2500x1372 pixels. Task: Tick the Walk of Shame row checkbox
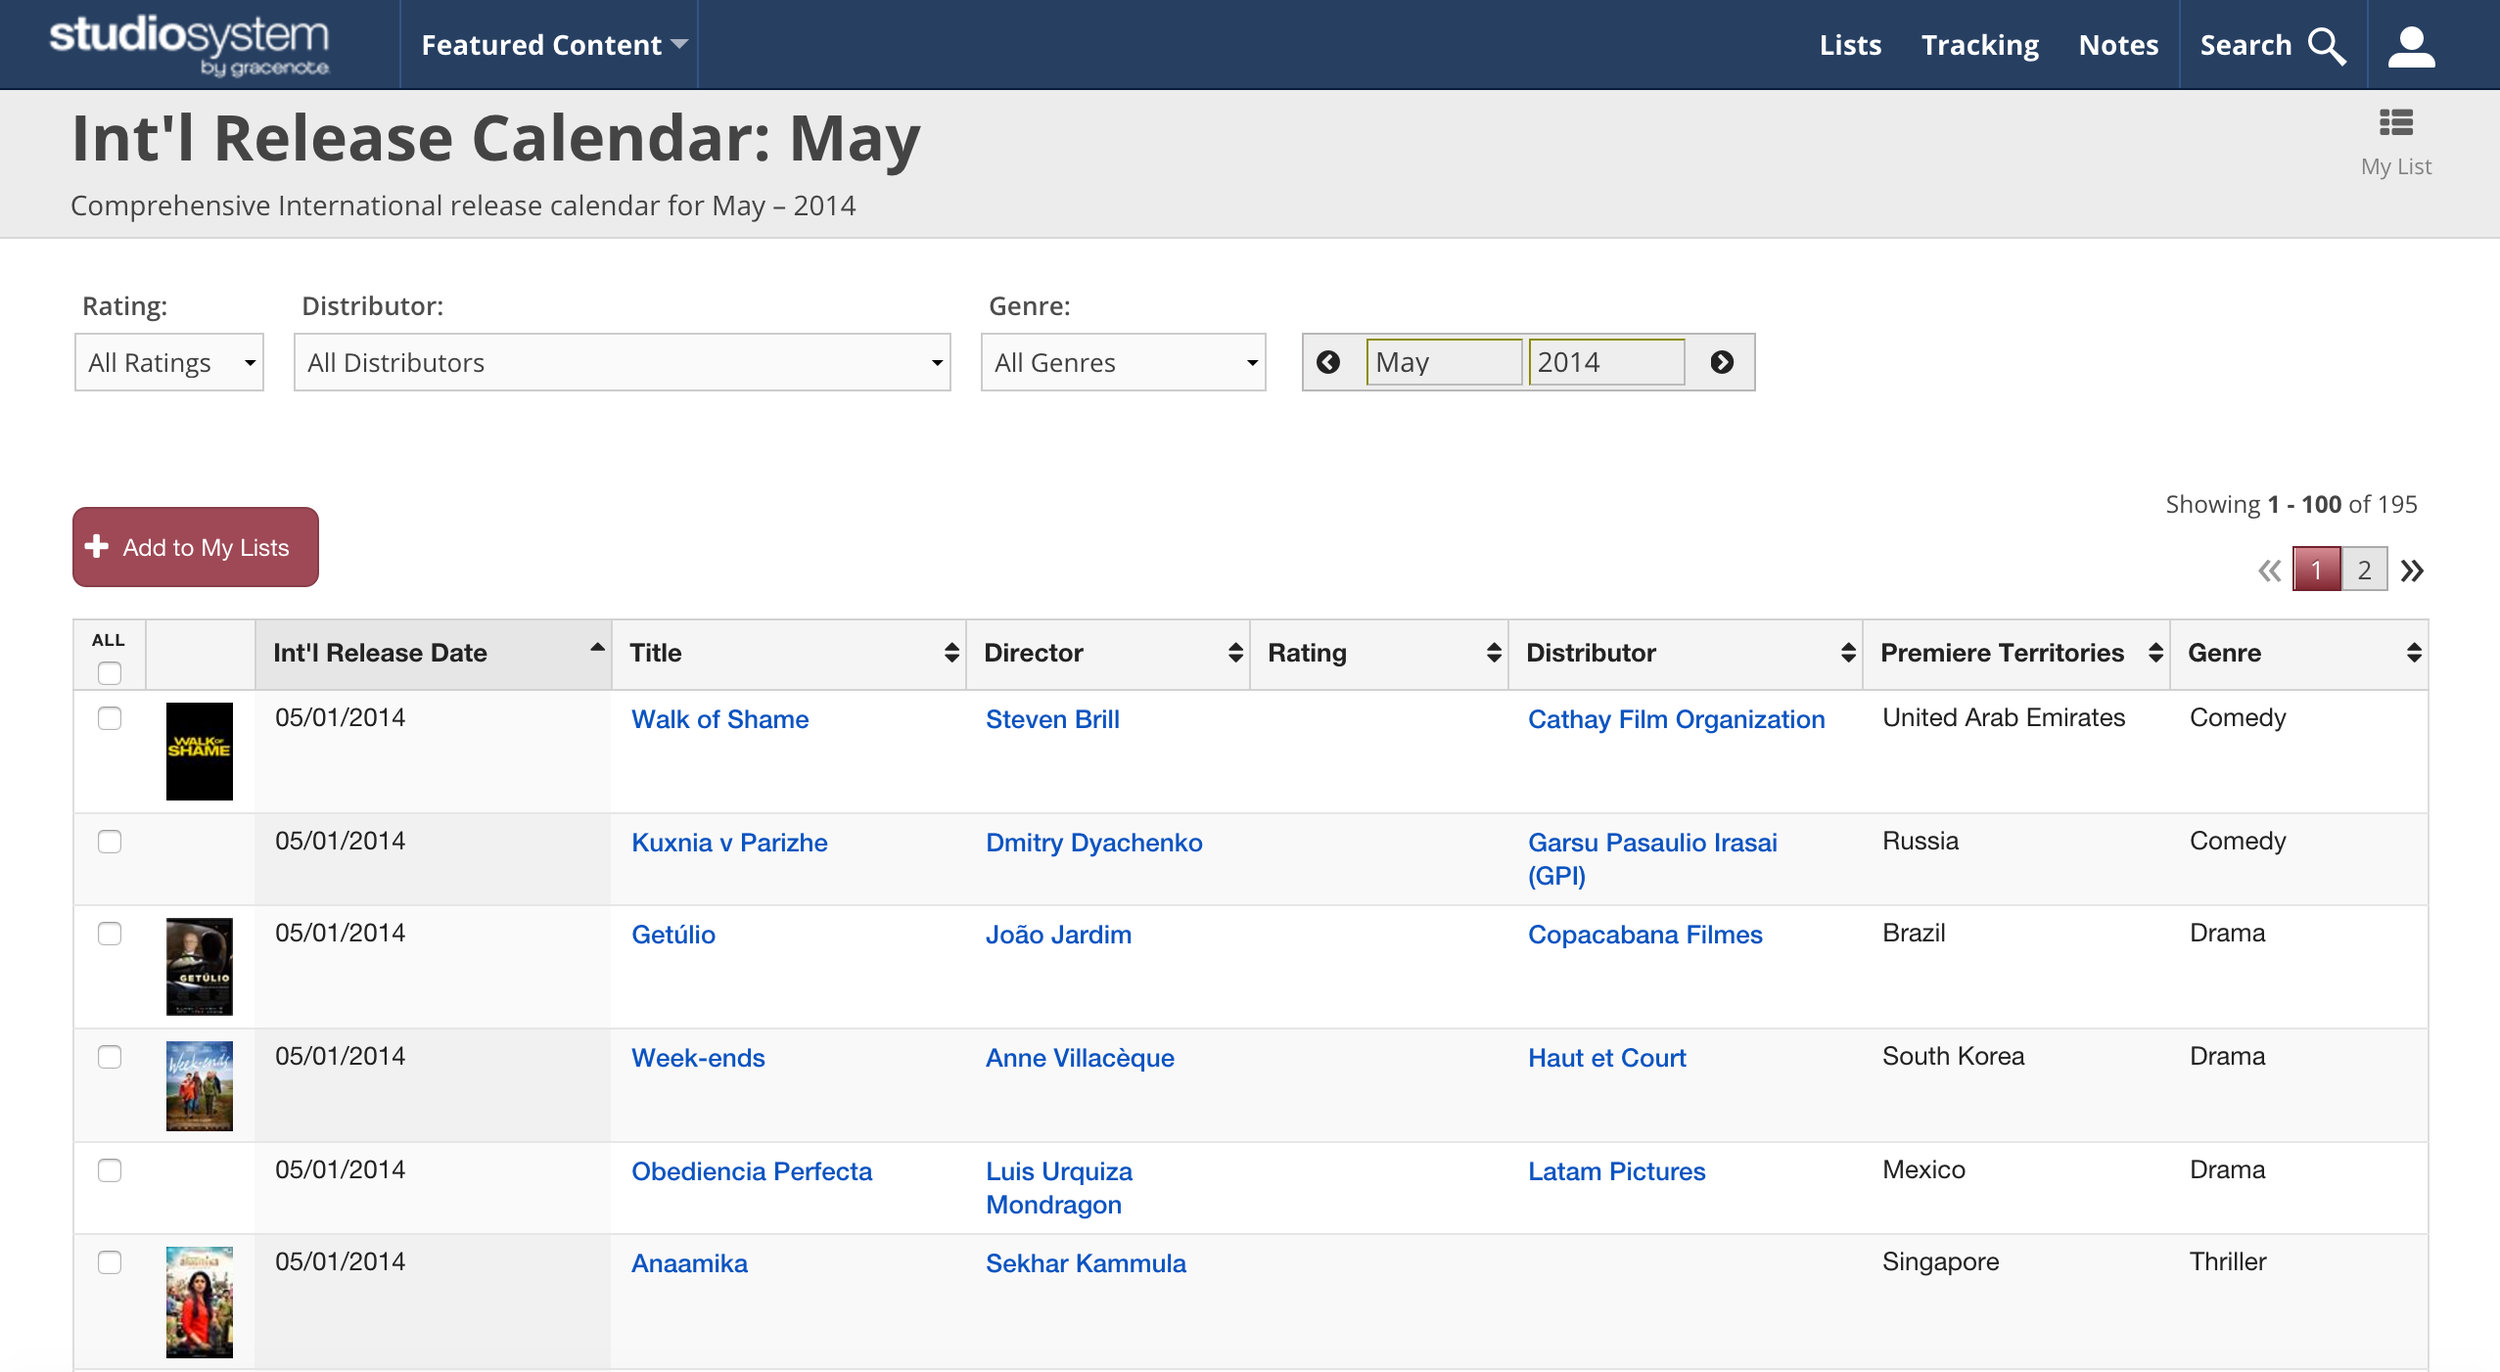coord(110,718)
